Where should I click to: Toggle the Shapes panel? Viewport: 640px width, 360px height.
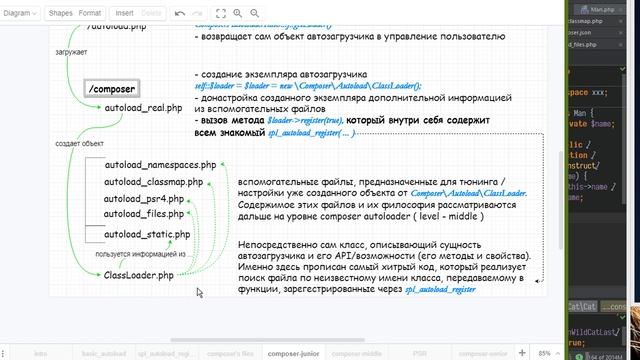point(60,13)
